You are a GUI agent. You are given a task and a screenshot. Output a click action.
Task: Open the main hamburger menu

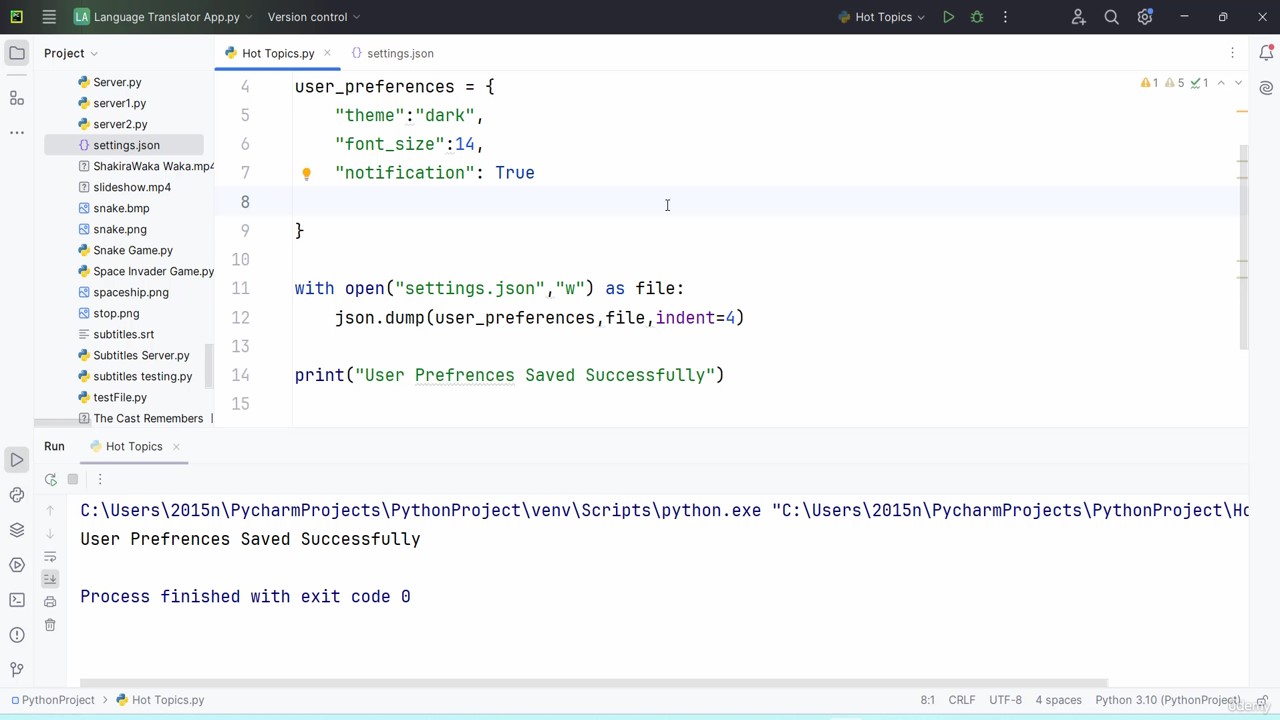(49, 17)
